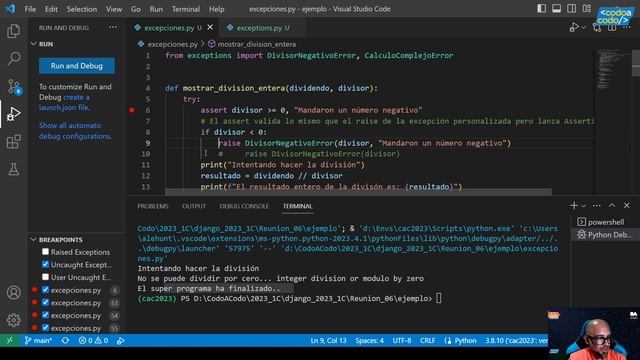The width and height of the screenshot is (640, 360).
Task: Open Customize Layout icon
Action: coord(587,9)
